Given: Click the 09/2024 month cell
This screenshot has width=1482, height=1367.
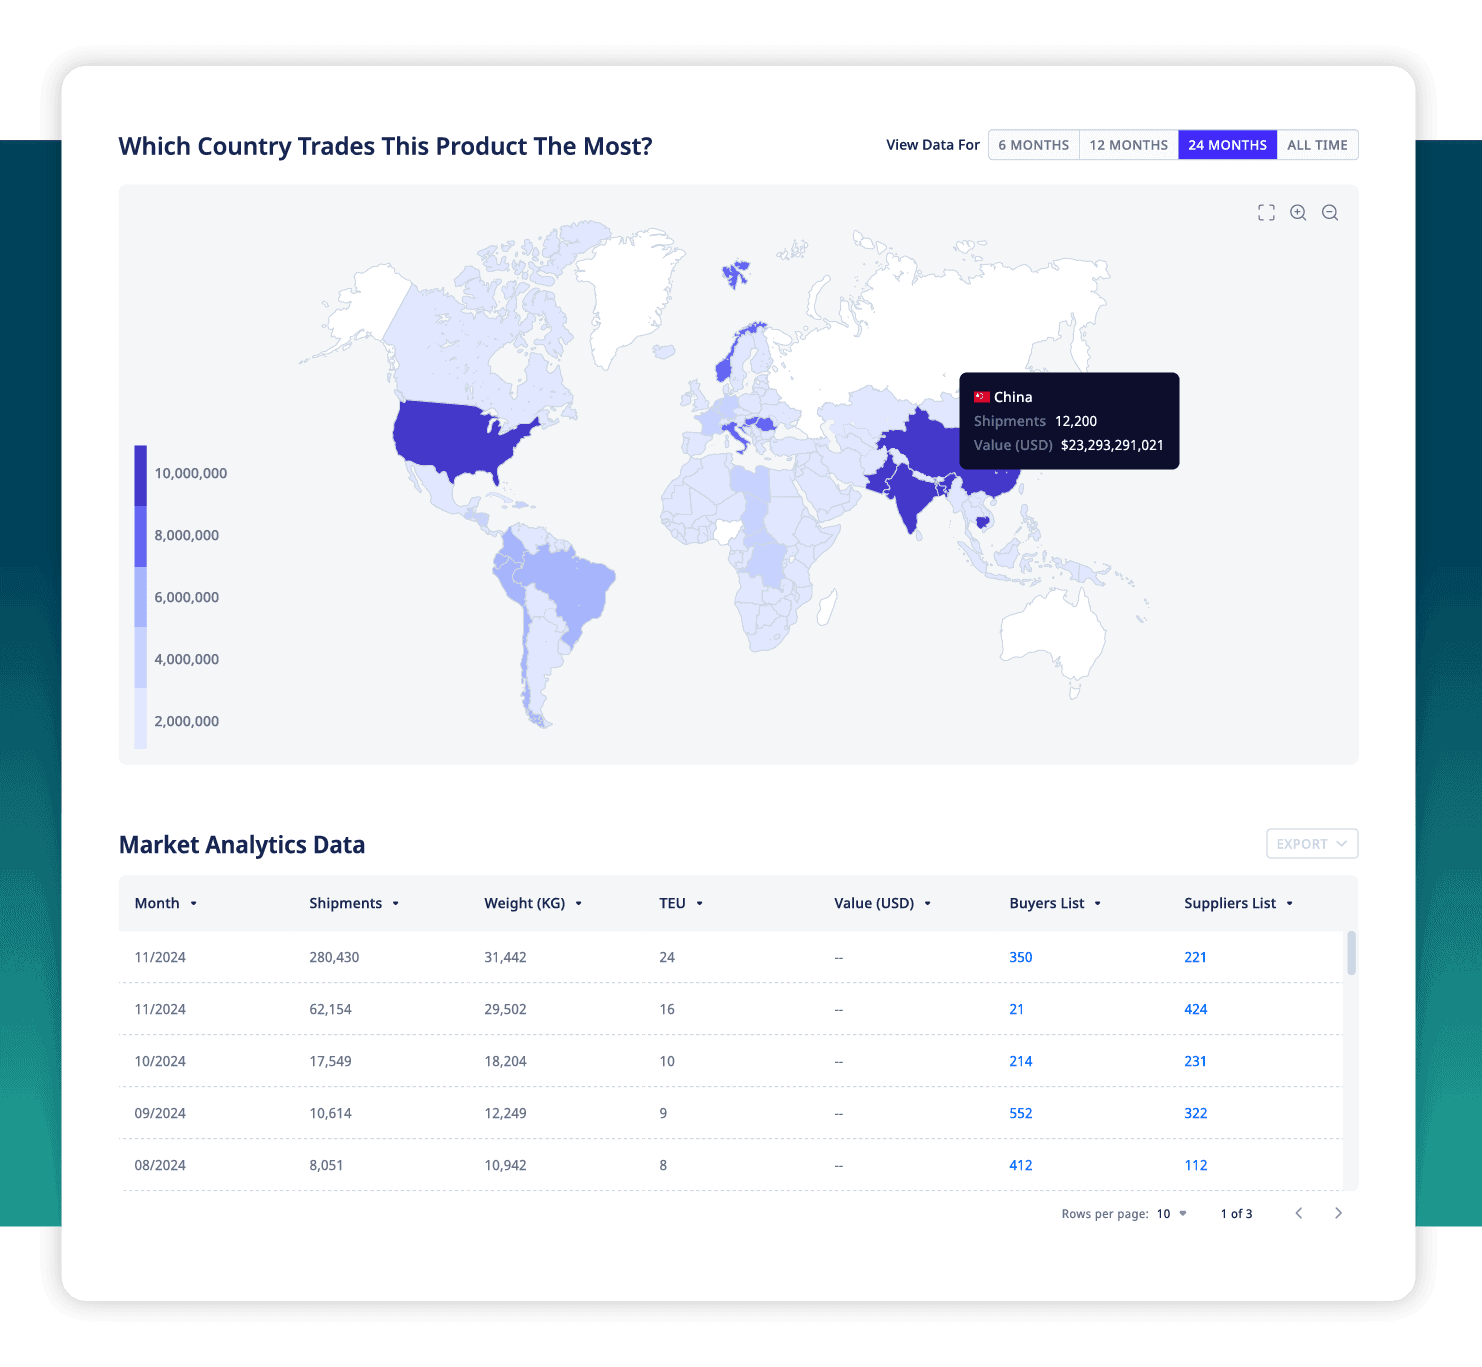Looking at the screenshot, I should pos(160,1113).
